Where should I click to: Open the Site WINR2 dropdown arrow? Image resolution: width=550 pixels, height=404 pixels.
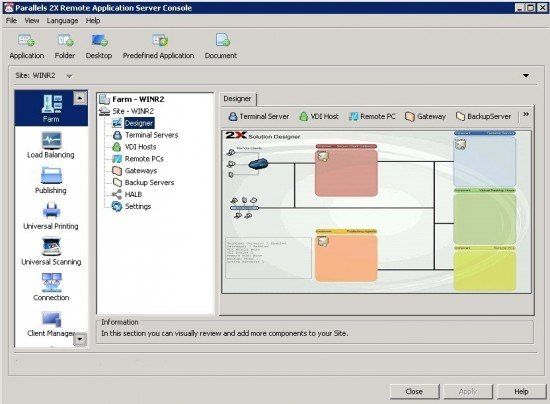pos(69,76)
